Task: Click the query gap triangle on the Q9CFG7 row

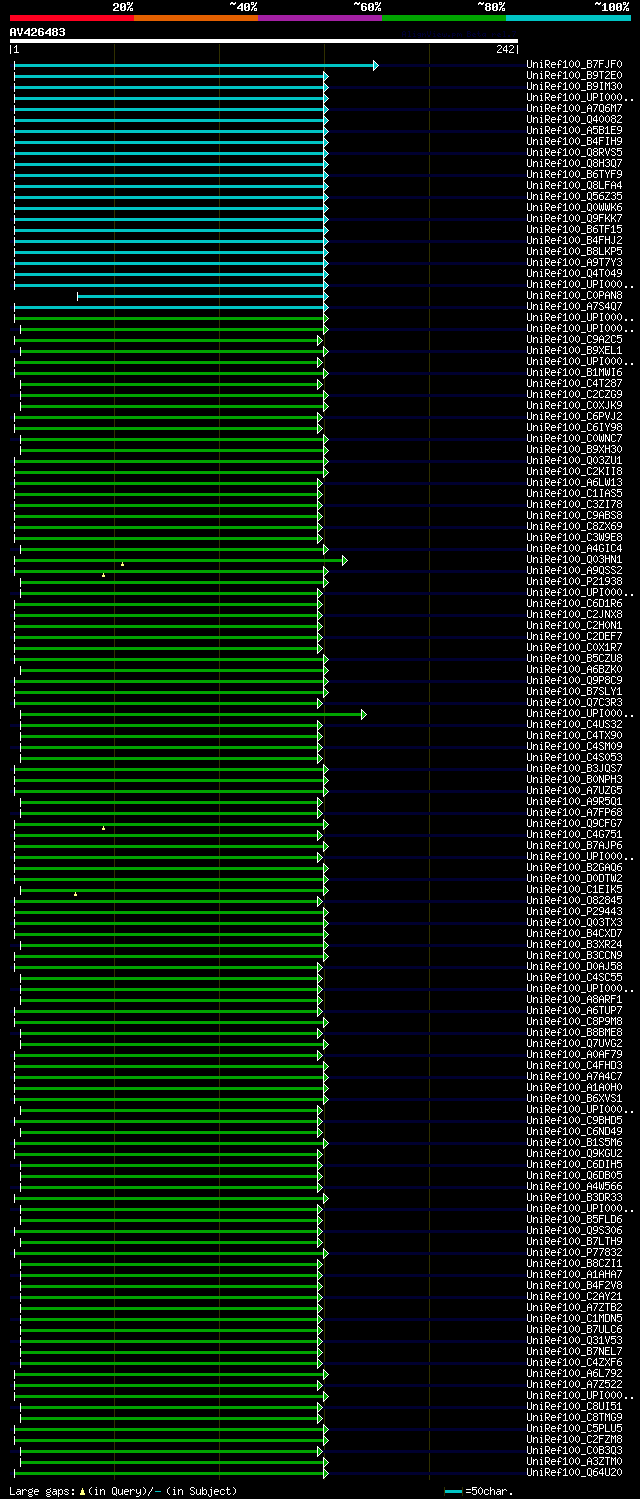Action: (x=103, y=828)
